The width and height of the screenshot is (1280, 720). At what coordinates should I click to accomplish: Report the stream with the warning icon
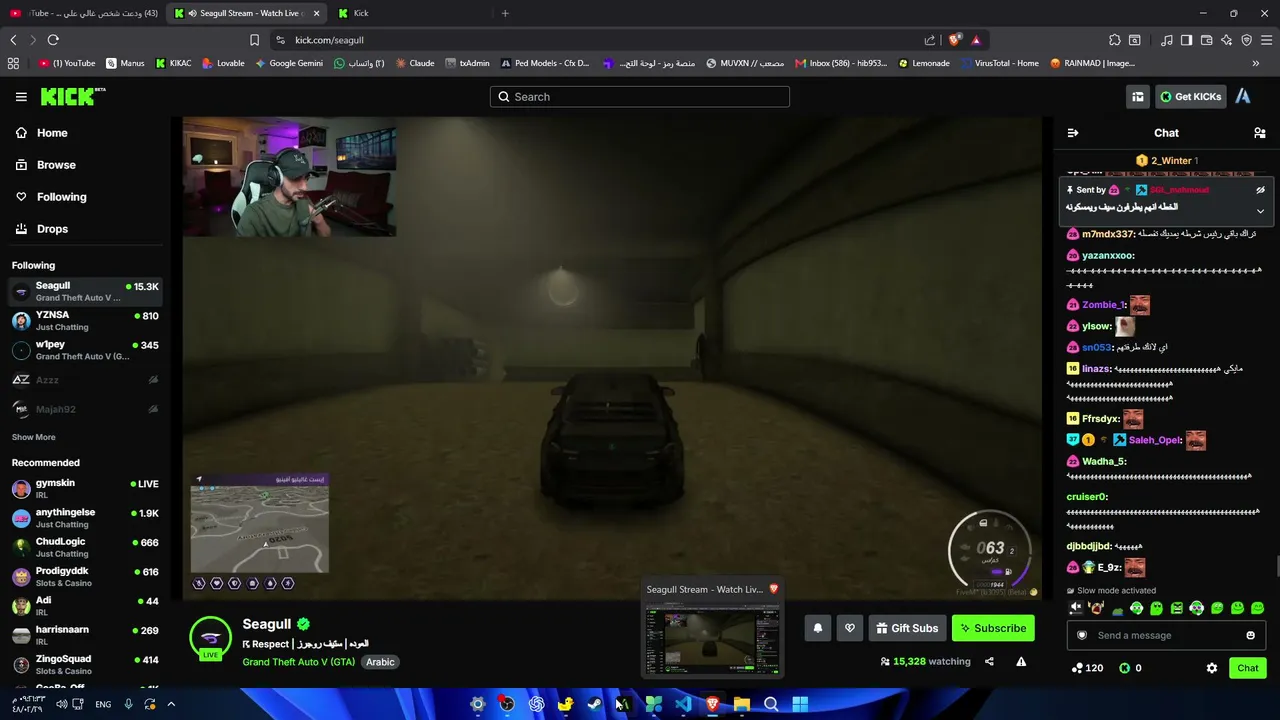pos(1021,661)
